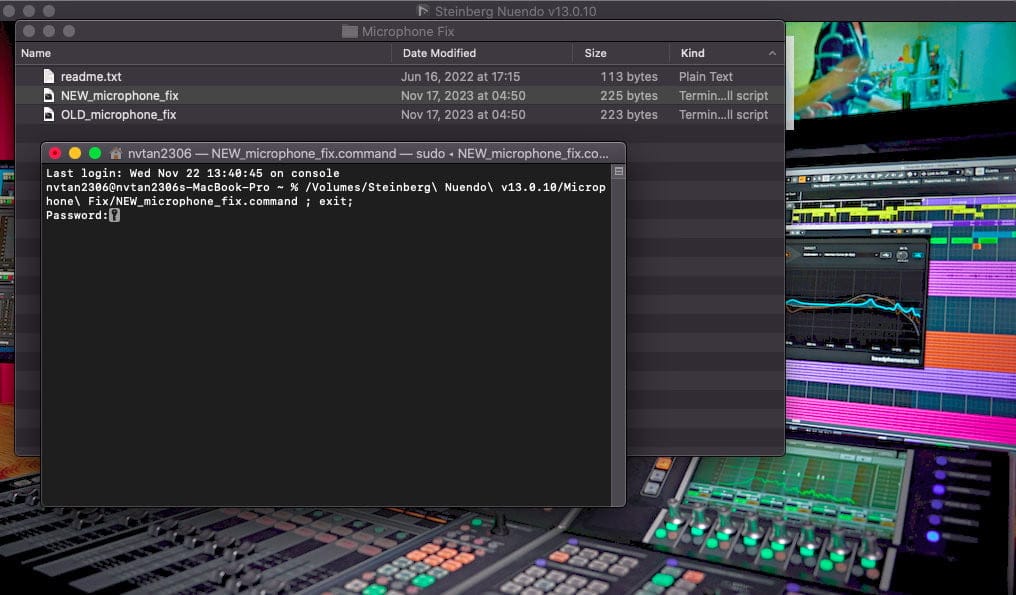This screenshot has width=1016, height=595.
Task: Click size '225 bytes' cell
Action: click(629, 95)
